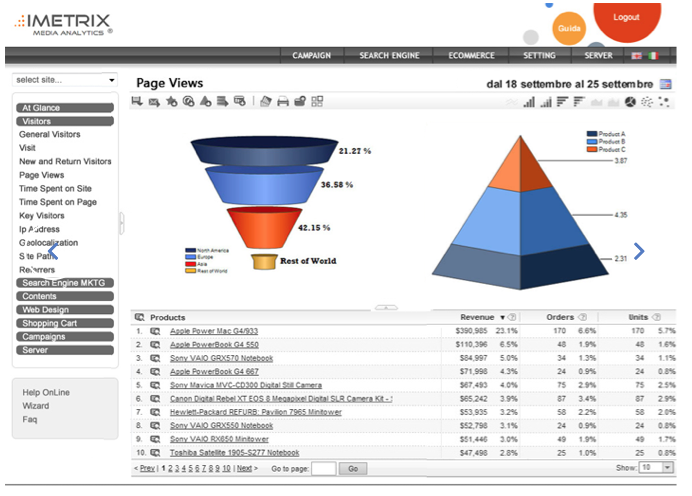The image size is (692, 496).
Task: Click row icon beside Apple Power Mac G4/933
Action: point(155,330)
